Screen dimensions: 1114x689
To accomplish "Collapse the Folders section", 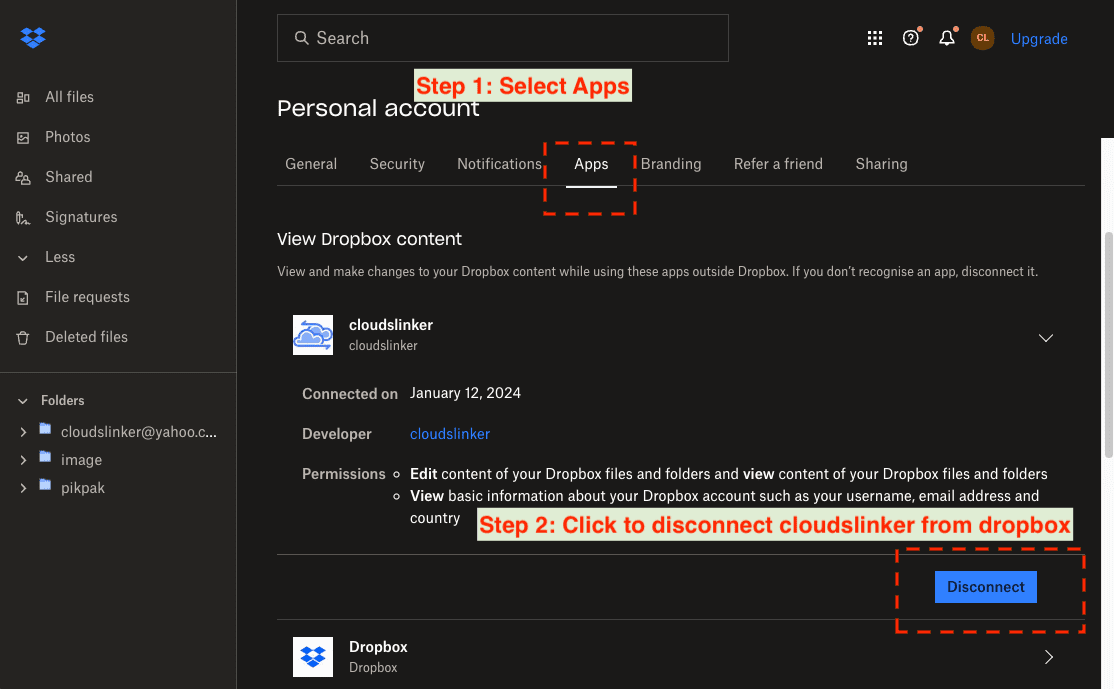I will click(23, 401).
